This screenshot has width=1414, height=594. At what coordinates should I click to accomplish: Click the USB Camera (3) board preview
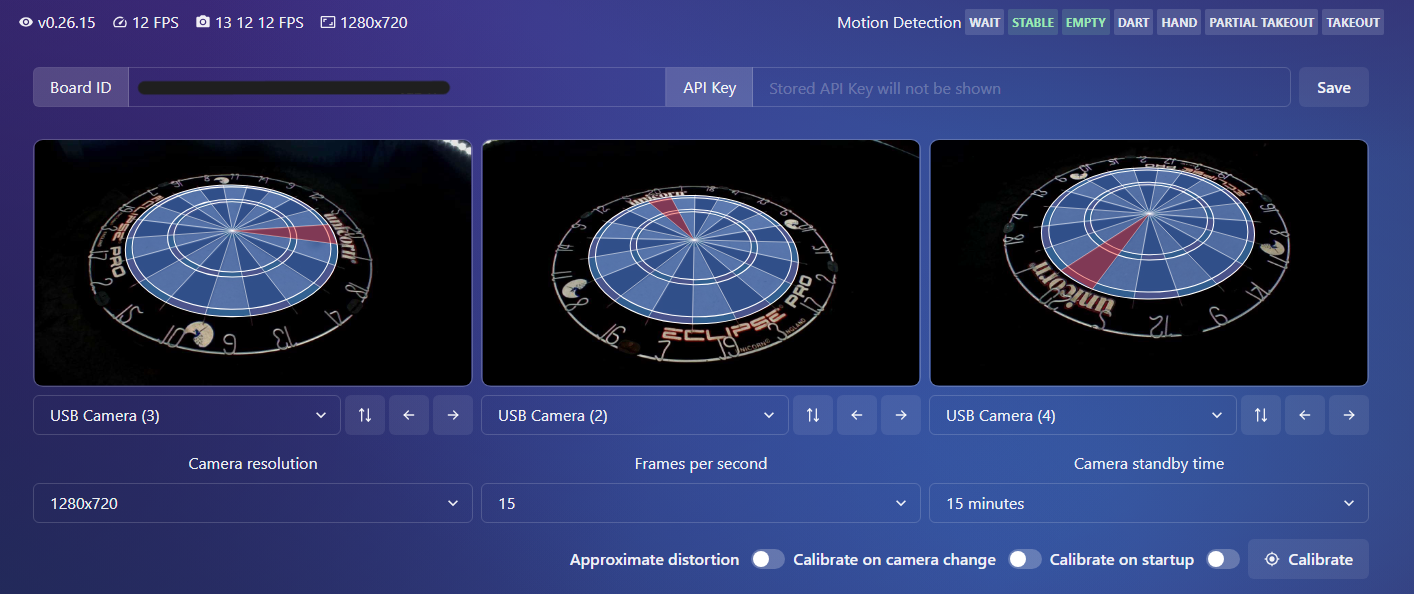coord(253,262)
